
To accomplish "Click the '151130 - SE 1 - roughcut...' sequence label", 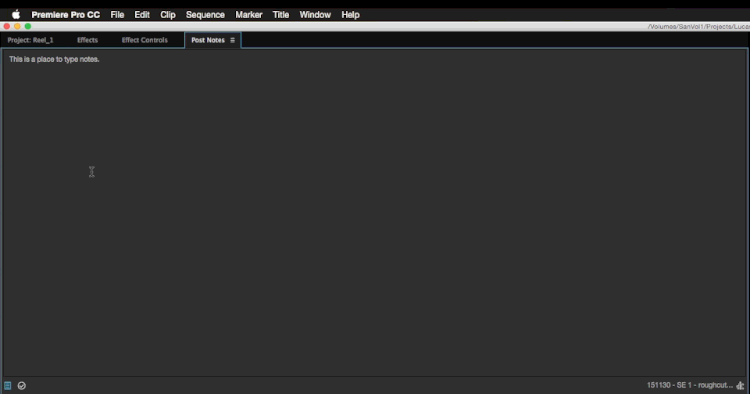I will point(690,385).
